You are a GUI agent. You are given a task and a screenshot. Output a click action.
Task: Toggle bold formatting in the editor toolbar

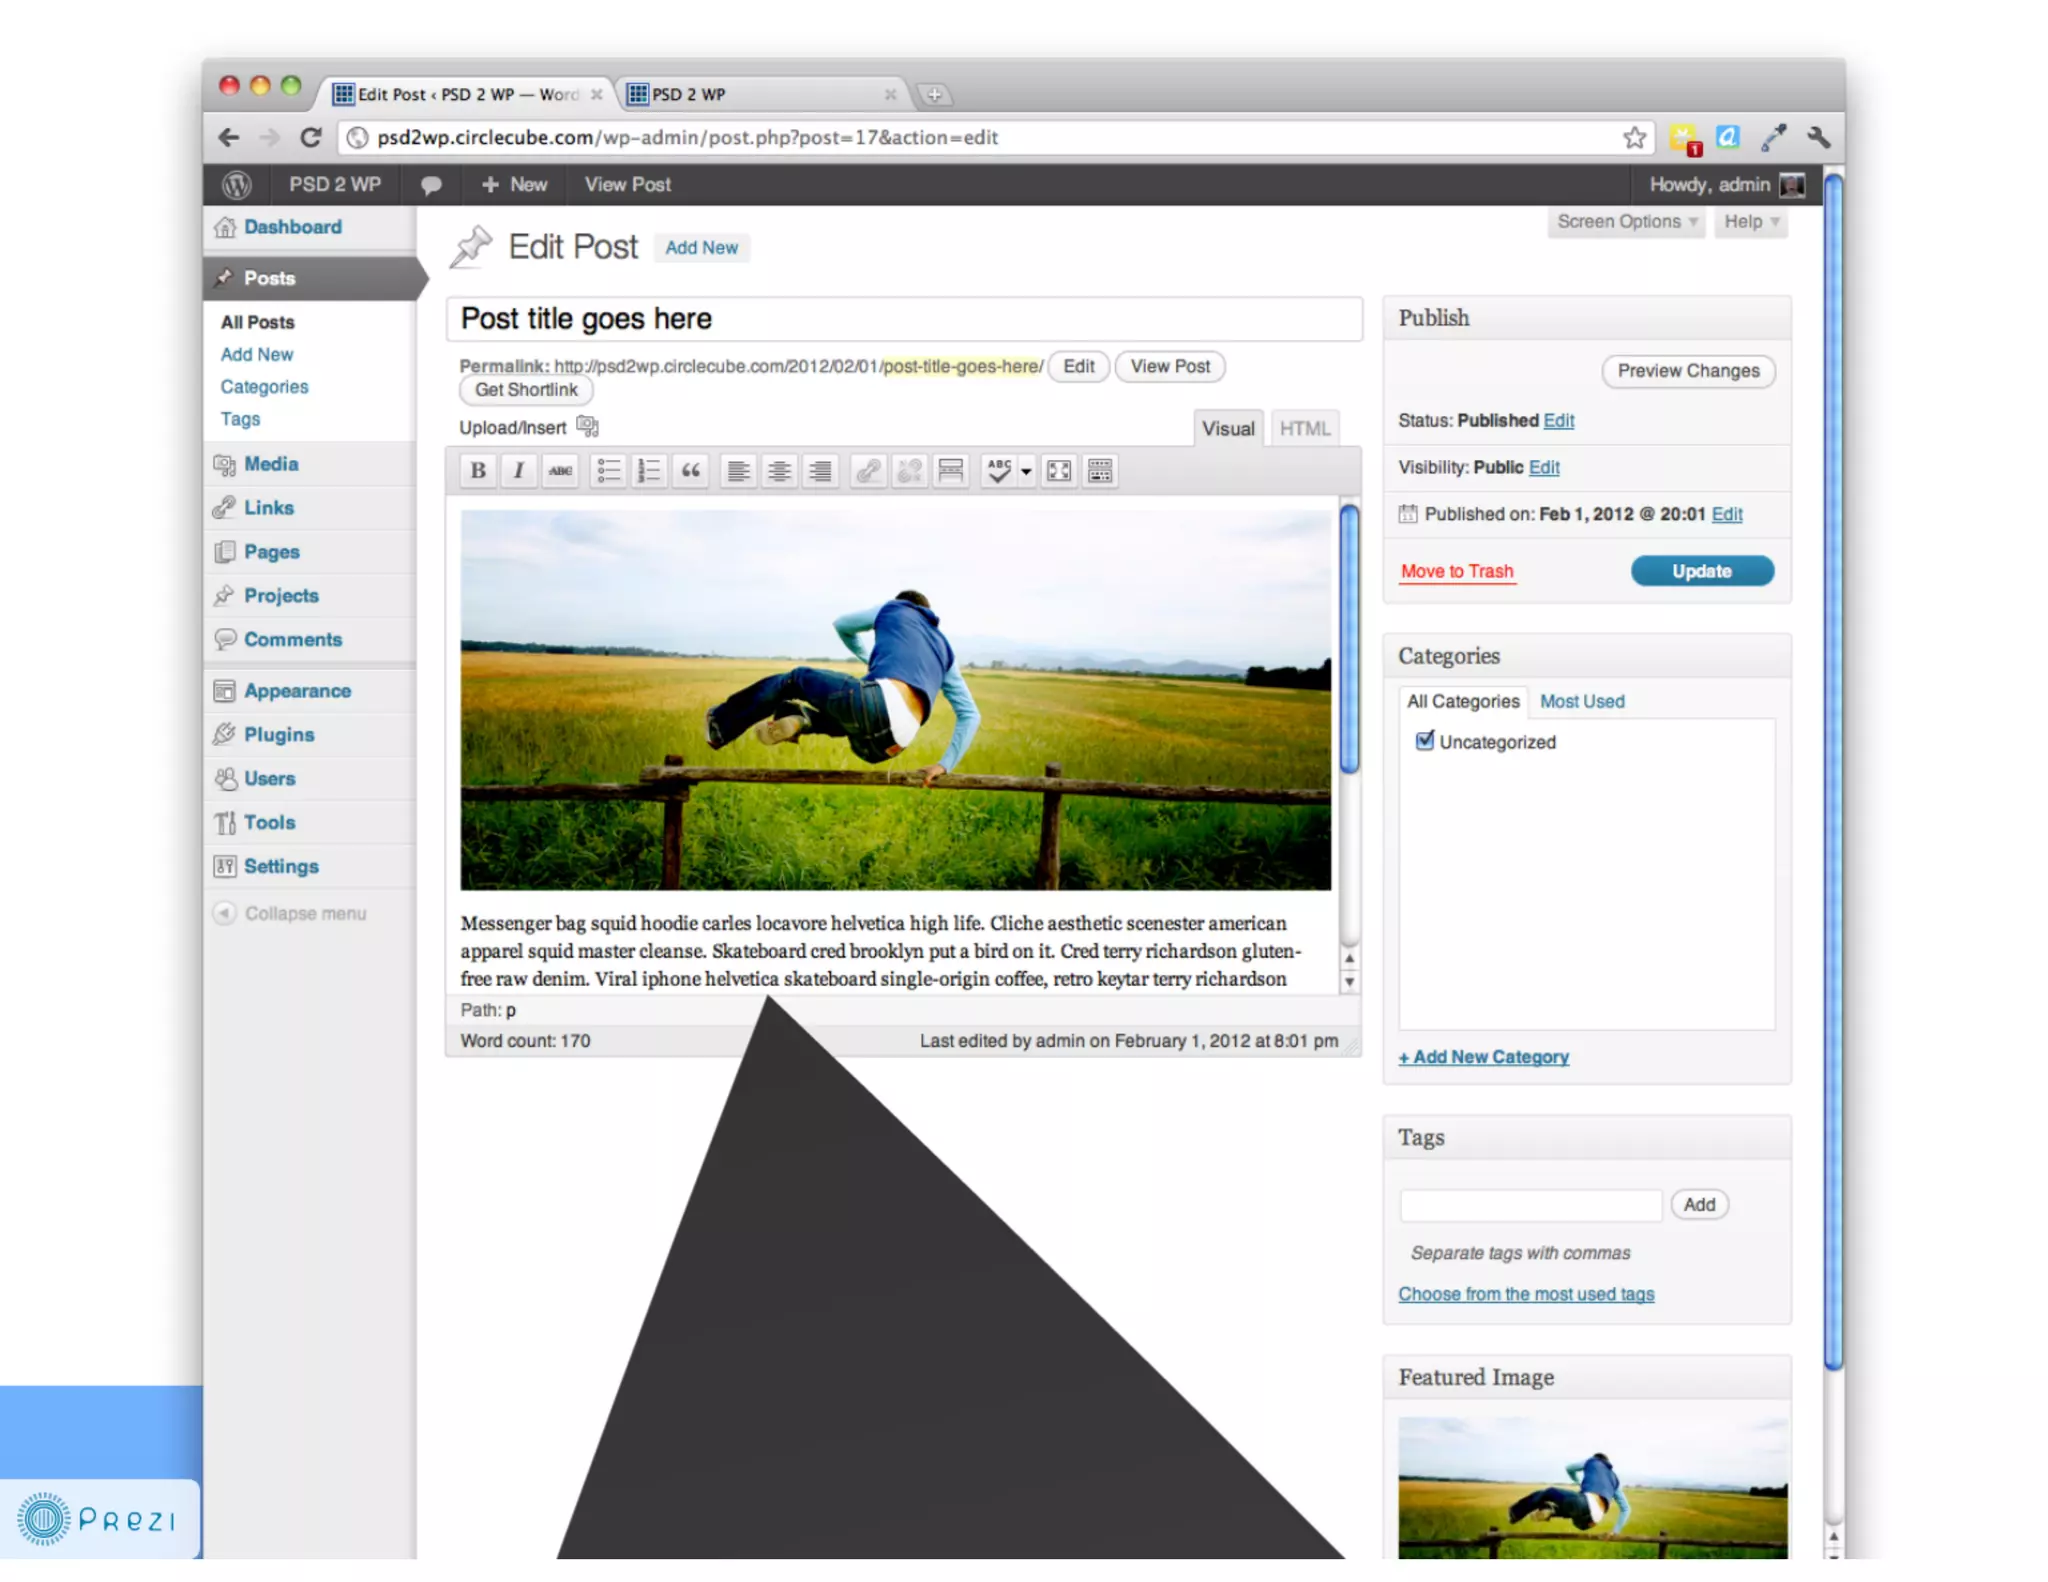[478, 470]
